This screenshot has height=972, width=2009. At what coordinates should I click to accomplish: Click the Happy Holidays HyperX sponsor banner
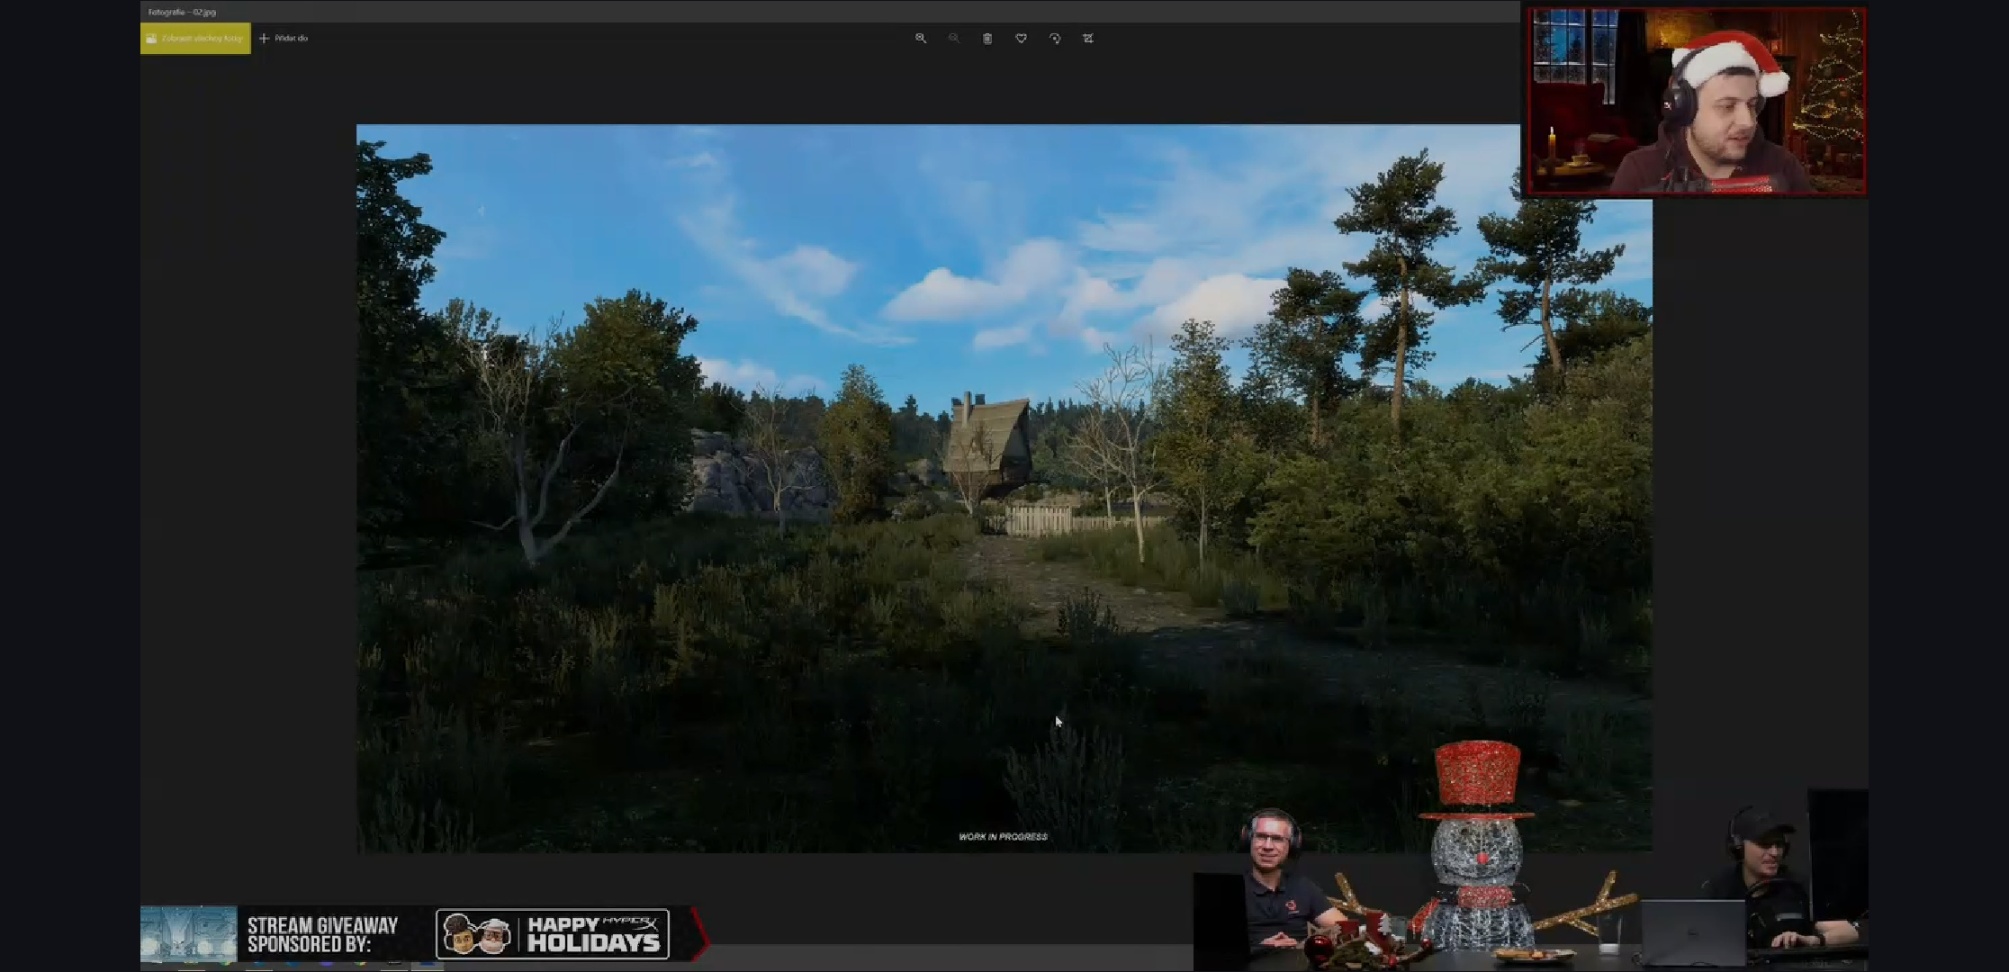pyautogui.click(x=553, y=934)
